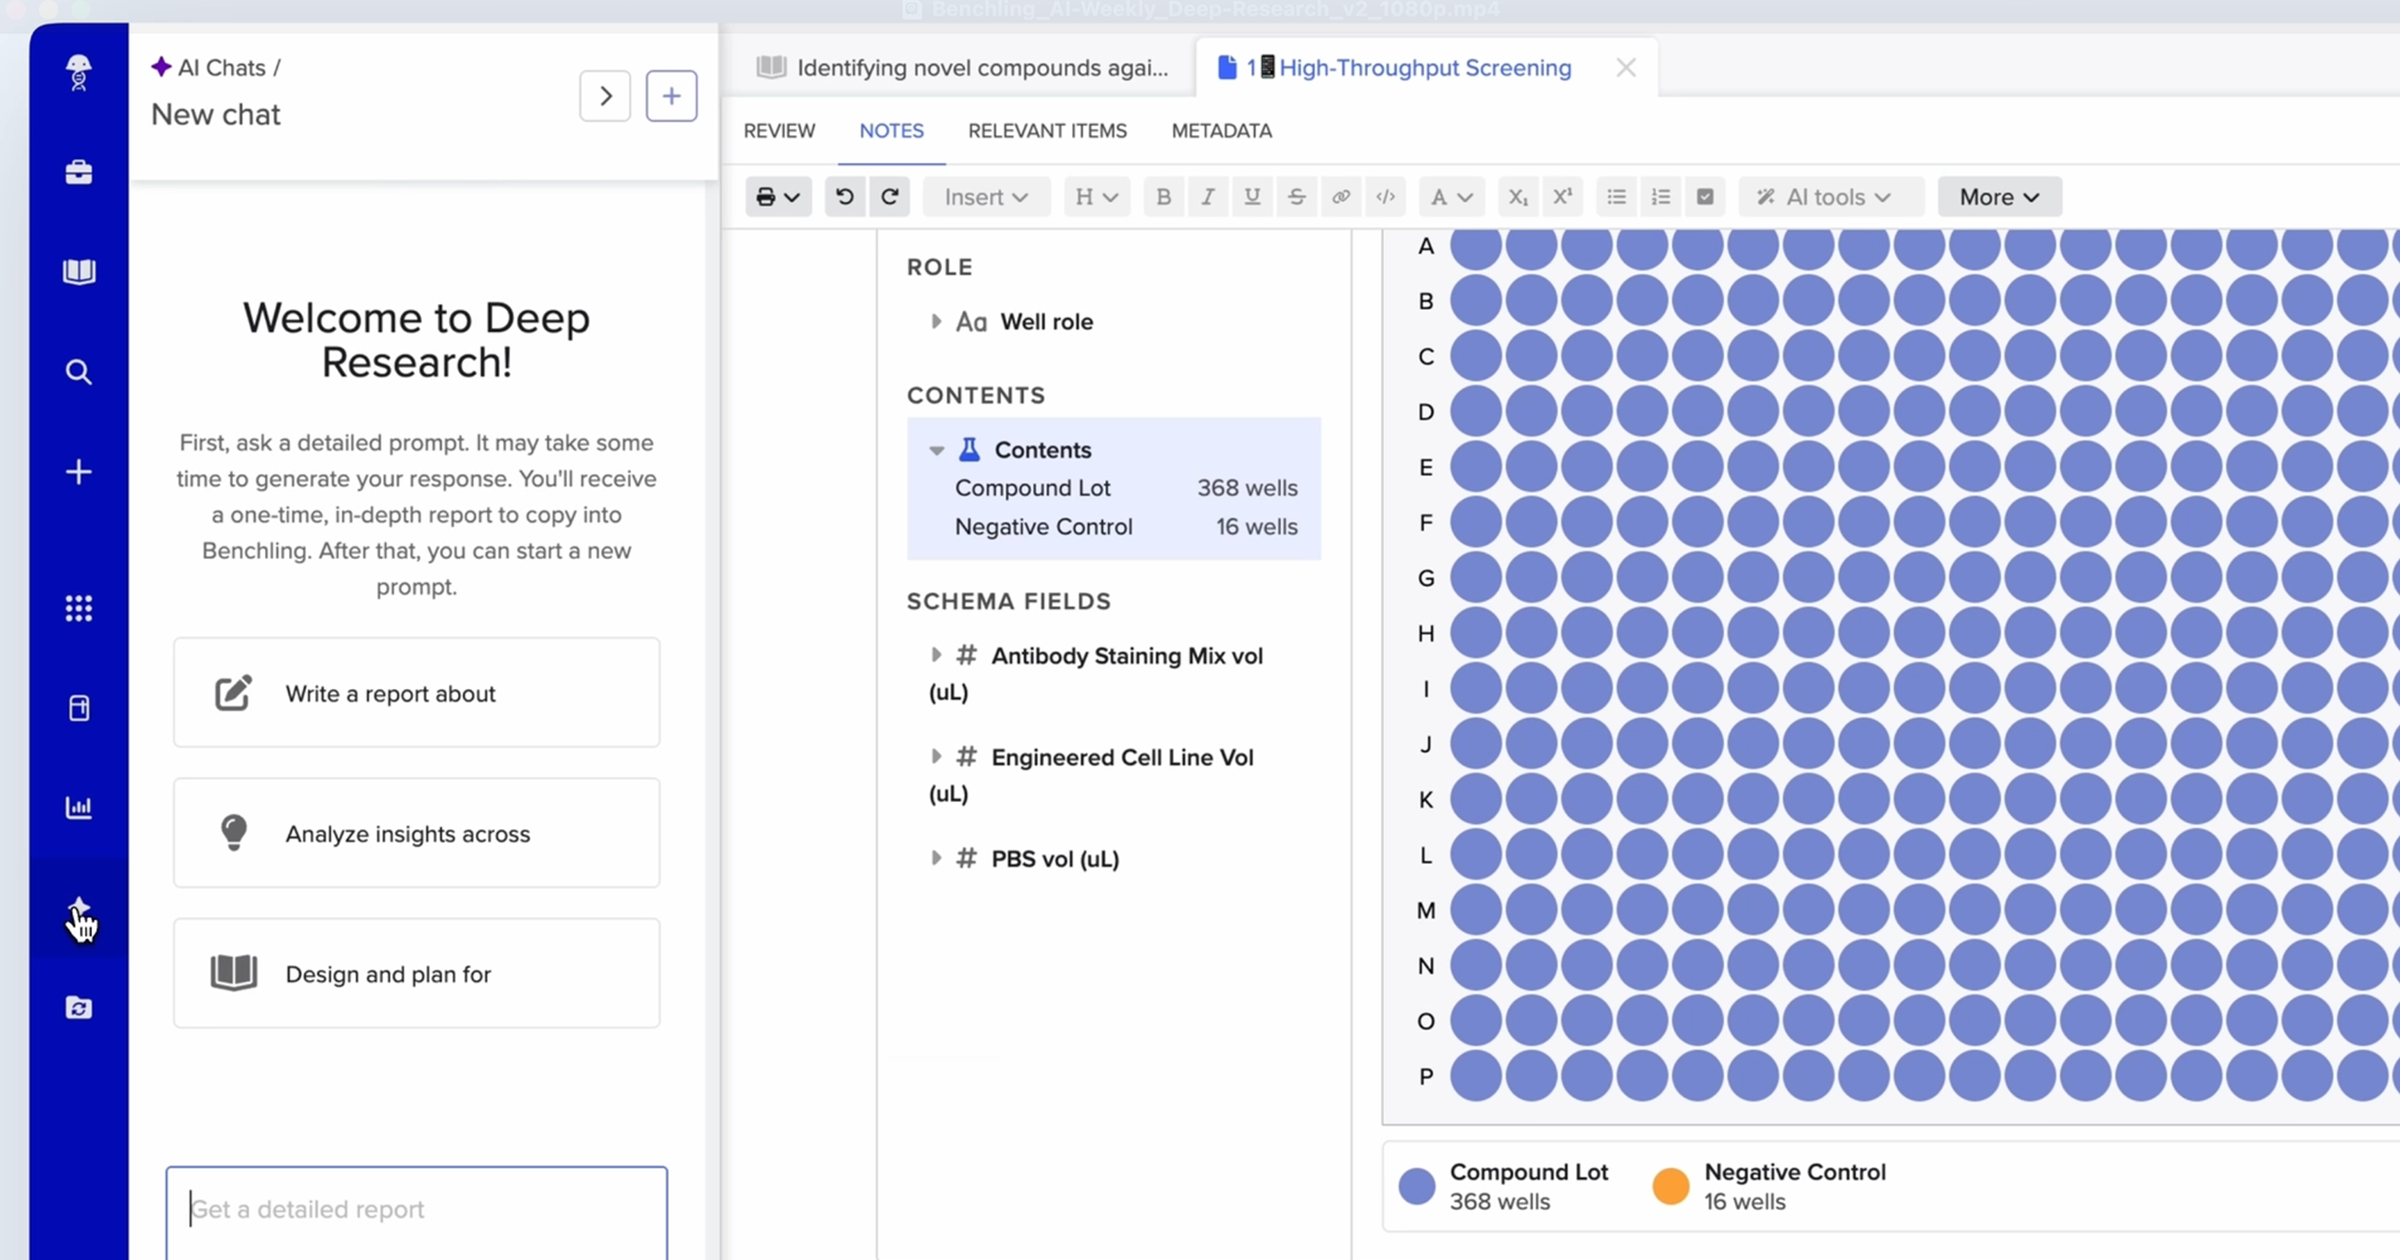
Task: Open the Registry grid icon in the sidebar
Action: 78,608
